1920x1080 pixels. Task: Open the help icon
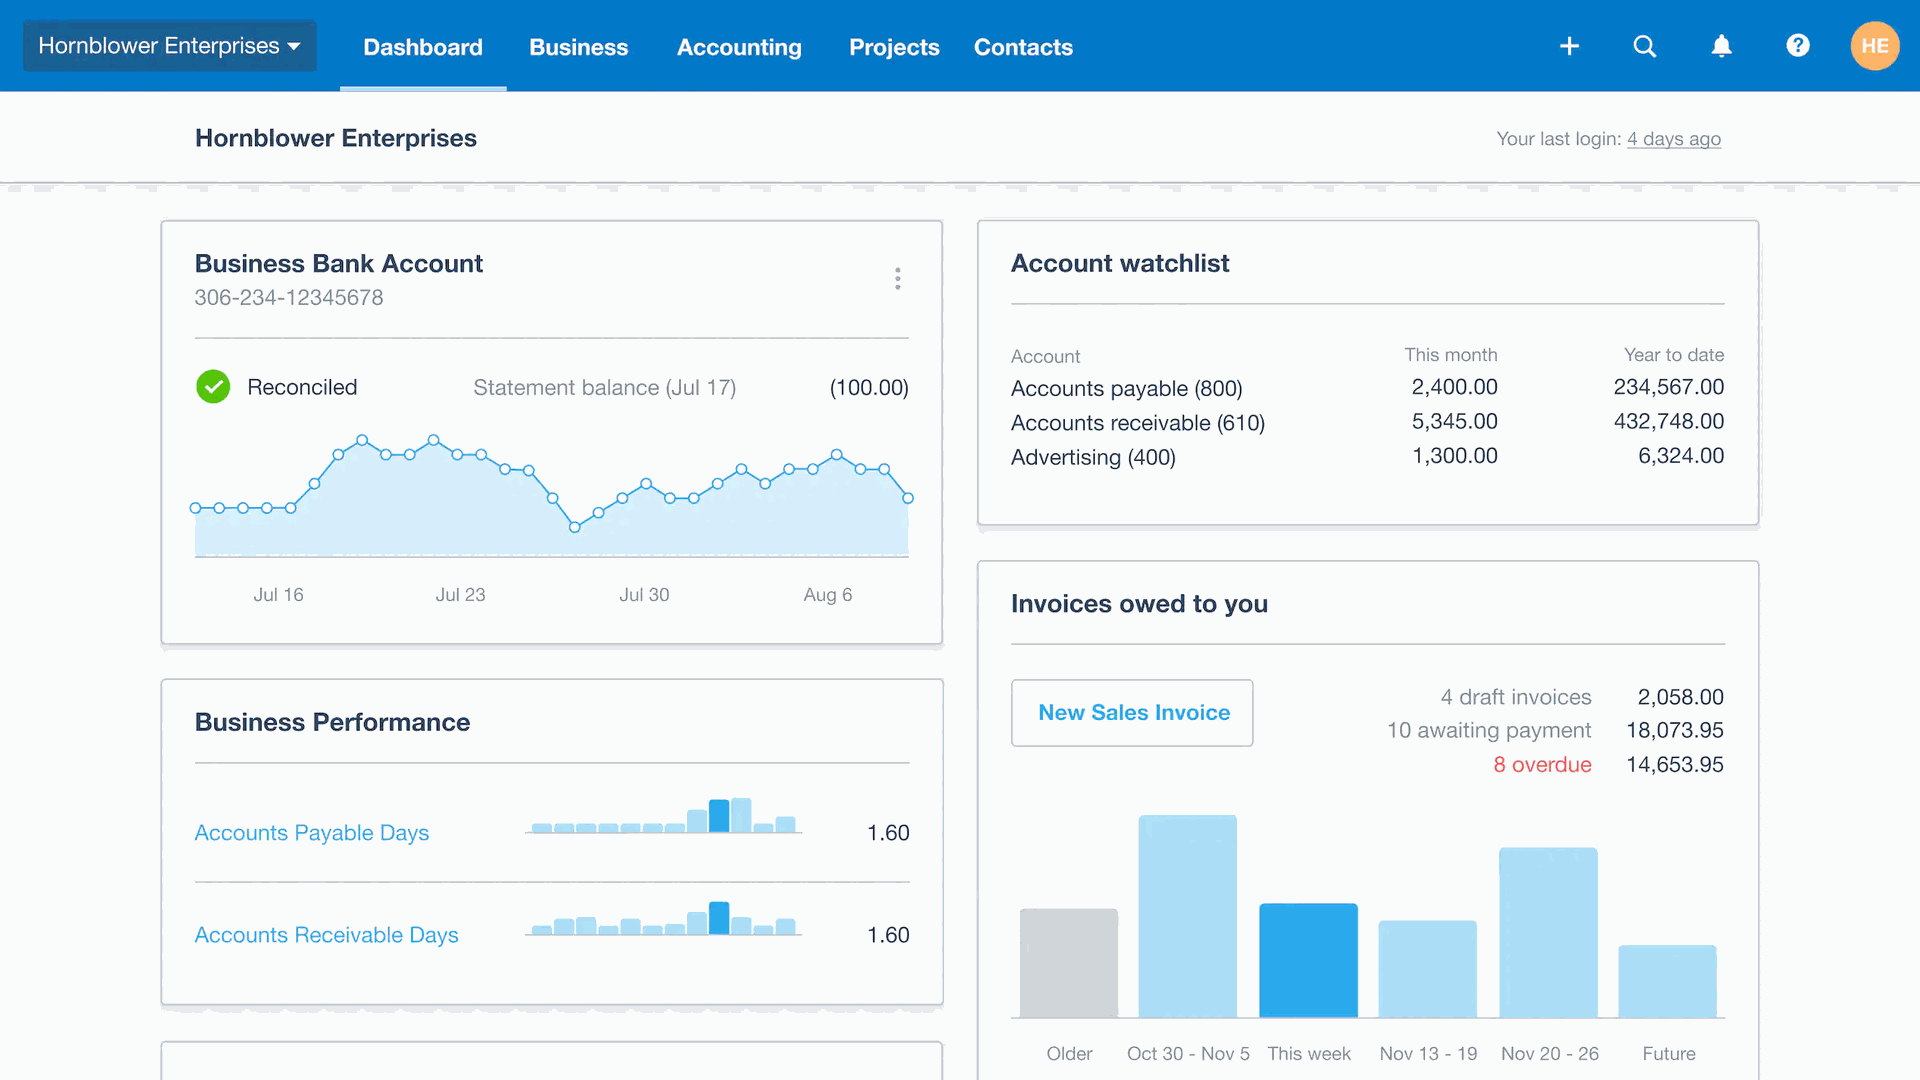pos(1798,46)
